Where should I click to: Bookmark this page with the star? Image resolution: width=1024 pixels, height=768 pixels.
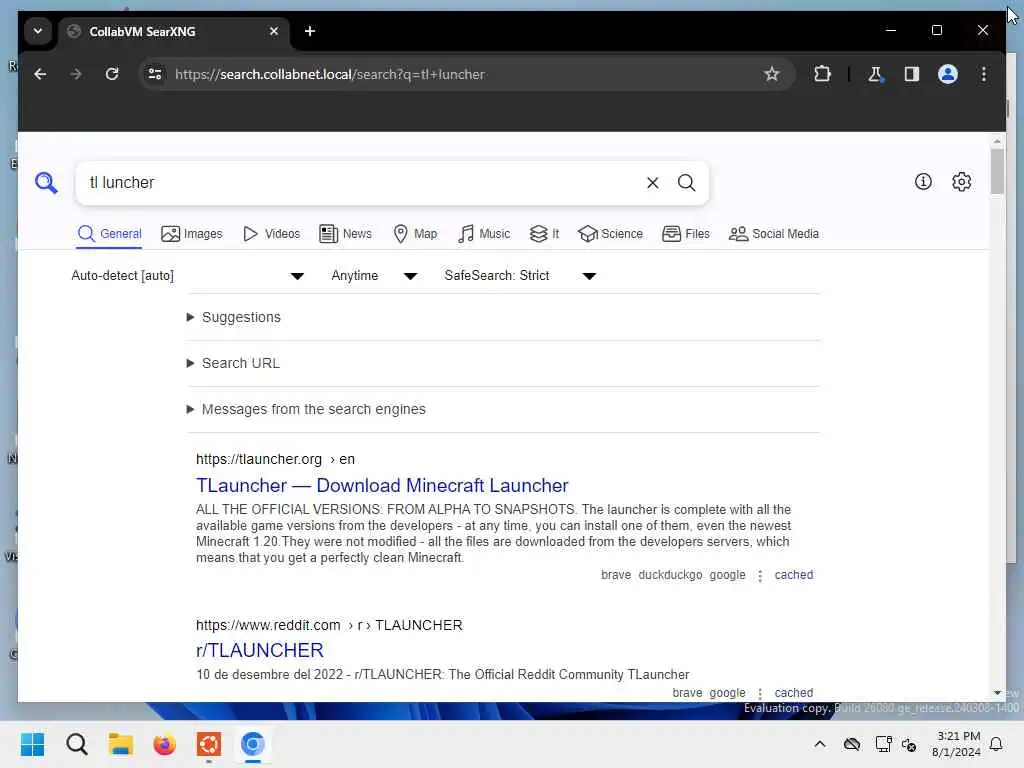click(x=771, y=74)
